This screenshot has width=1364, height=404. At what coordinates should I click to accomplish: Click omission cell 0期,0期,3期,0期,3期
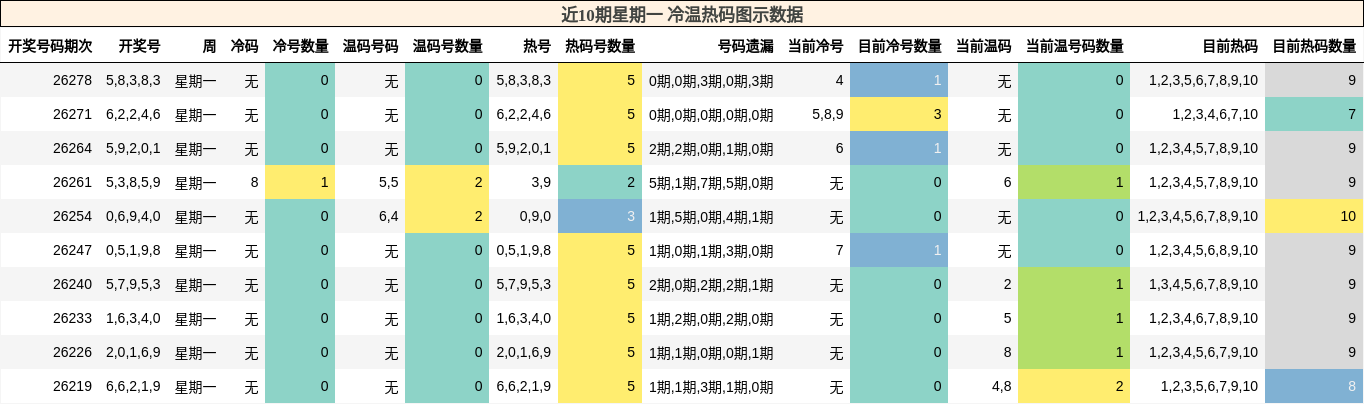711,81
